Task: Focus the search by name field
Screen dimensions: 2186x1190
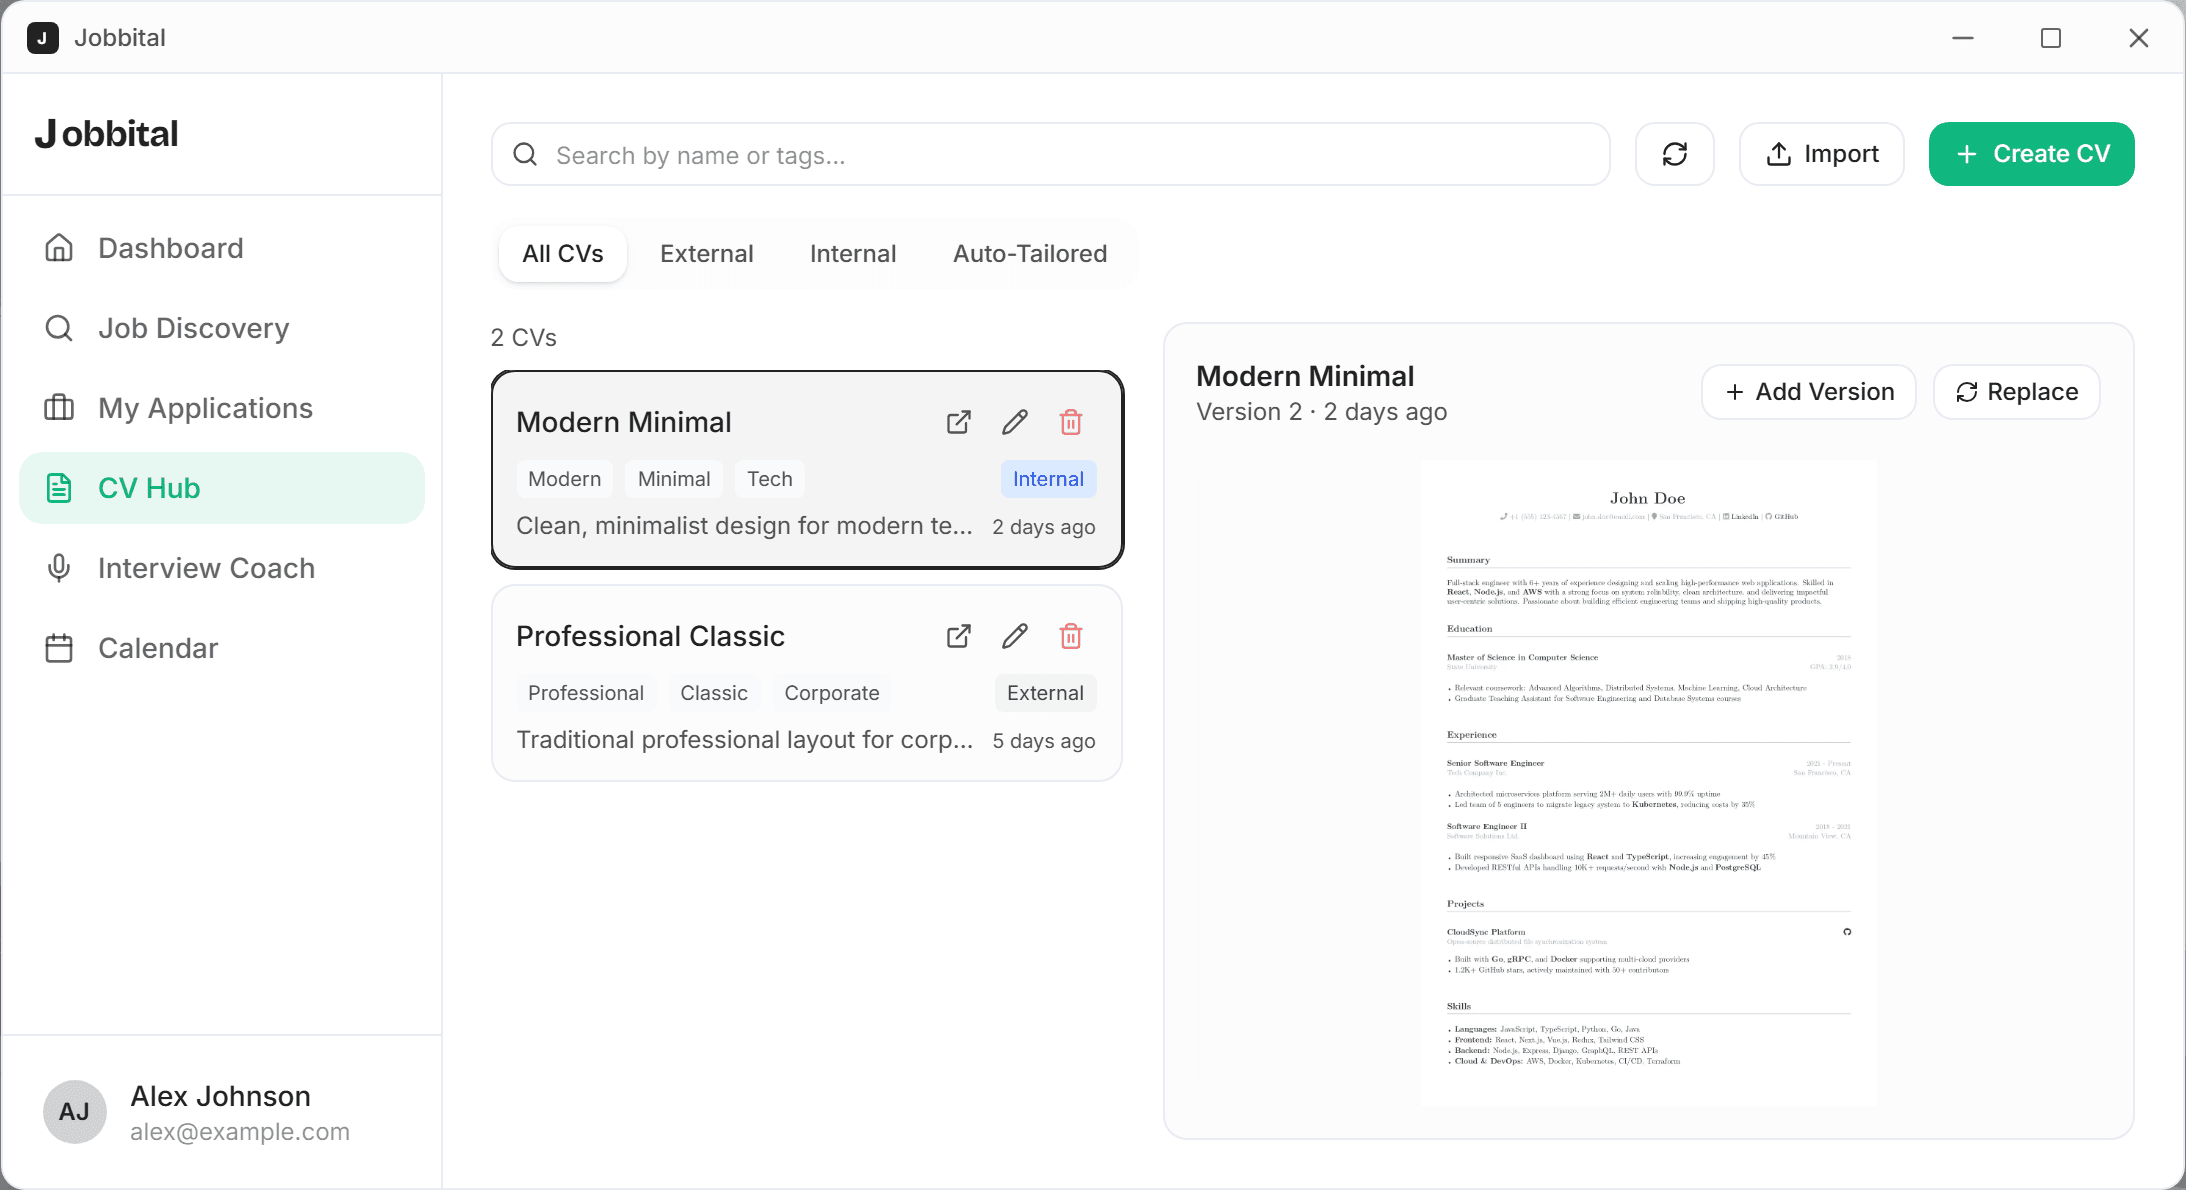Action: pos(1050,155)
